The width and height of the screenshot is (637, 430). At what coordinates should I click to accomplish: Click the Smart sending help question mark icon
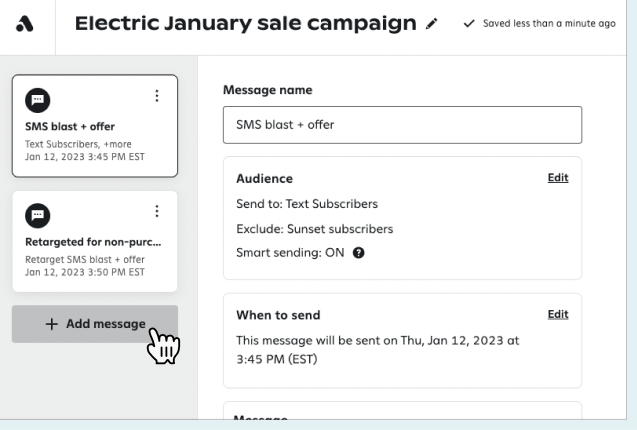(x=358, y=253)
